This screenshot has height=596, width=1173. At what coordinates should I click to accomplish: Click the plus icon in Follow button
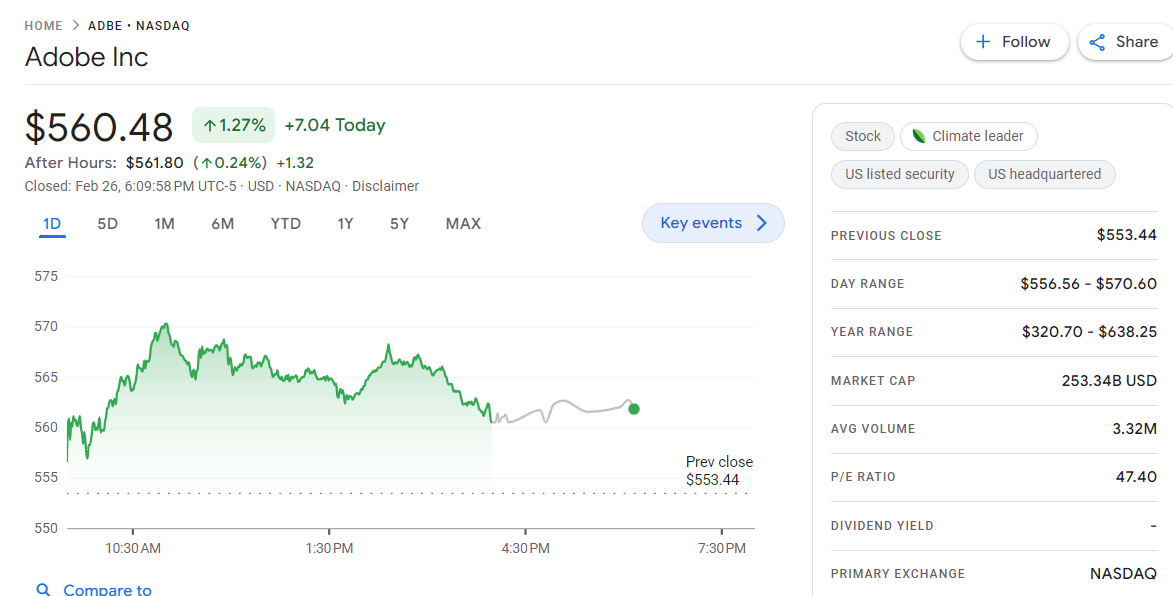pyautogui.click(x=983, y=42)
